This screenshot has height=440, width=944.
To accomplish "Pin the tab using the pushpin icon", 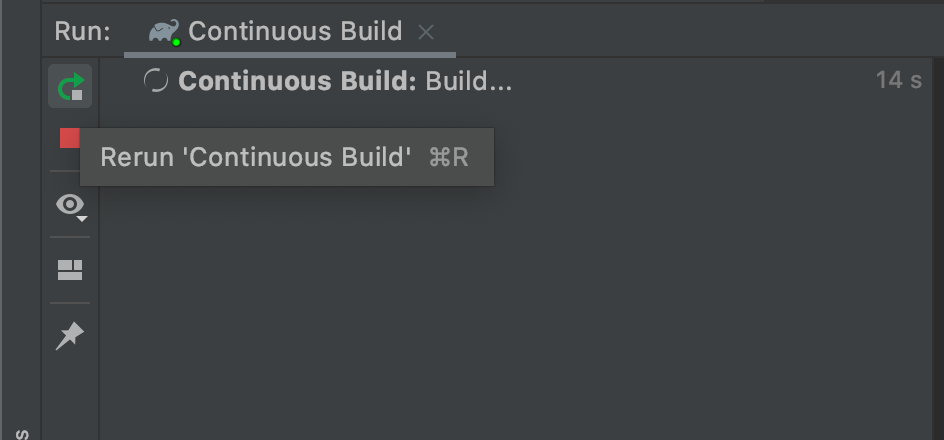I will (70, 335).
